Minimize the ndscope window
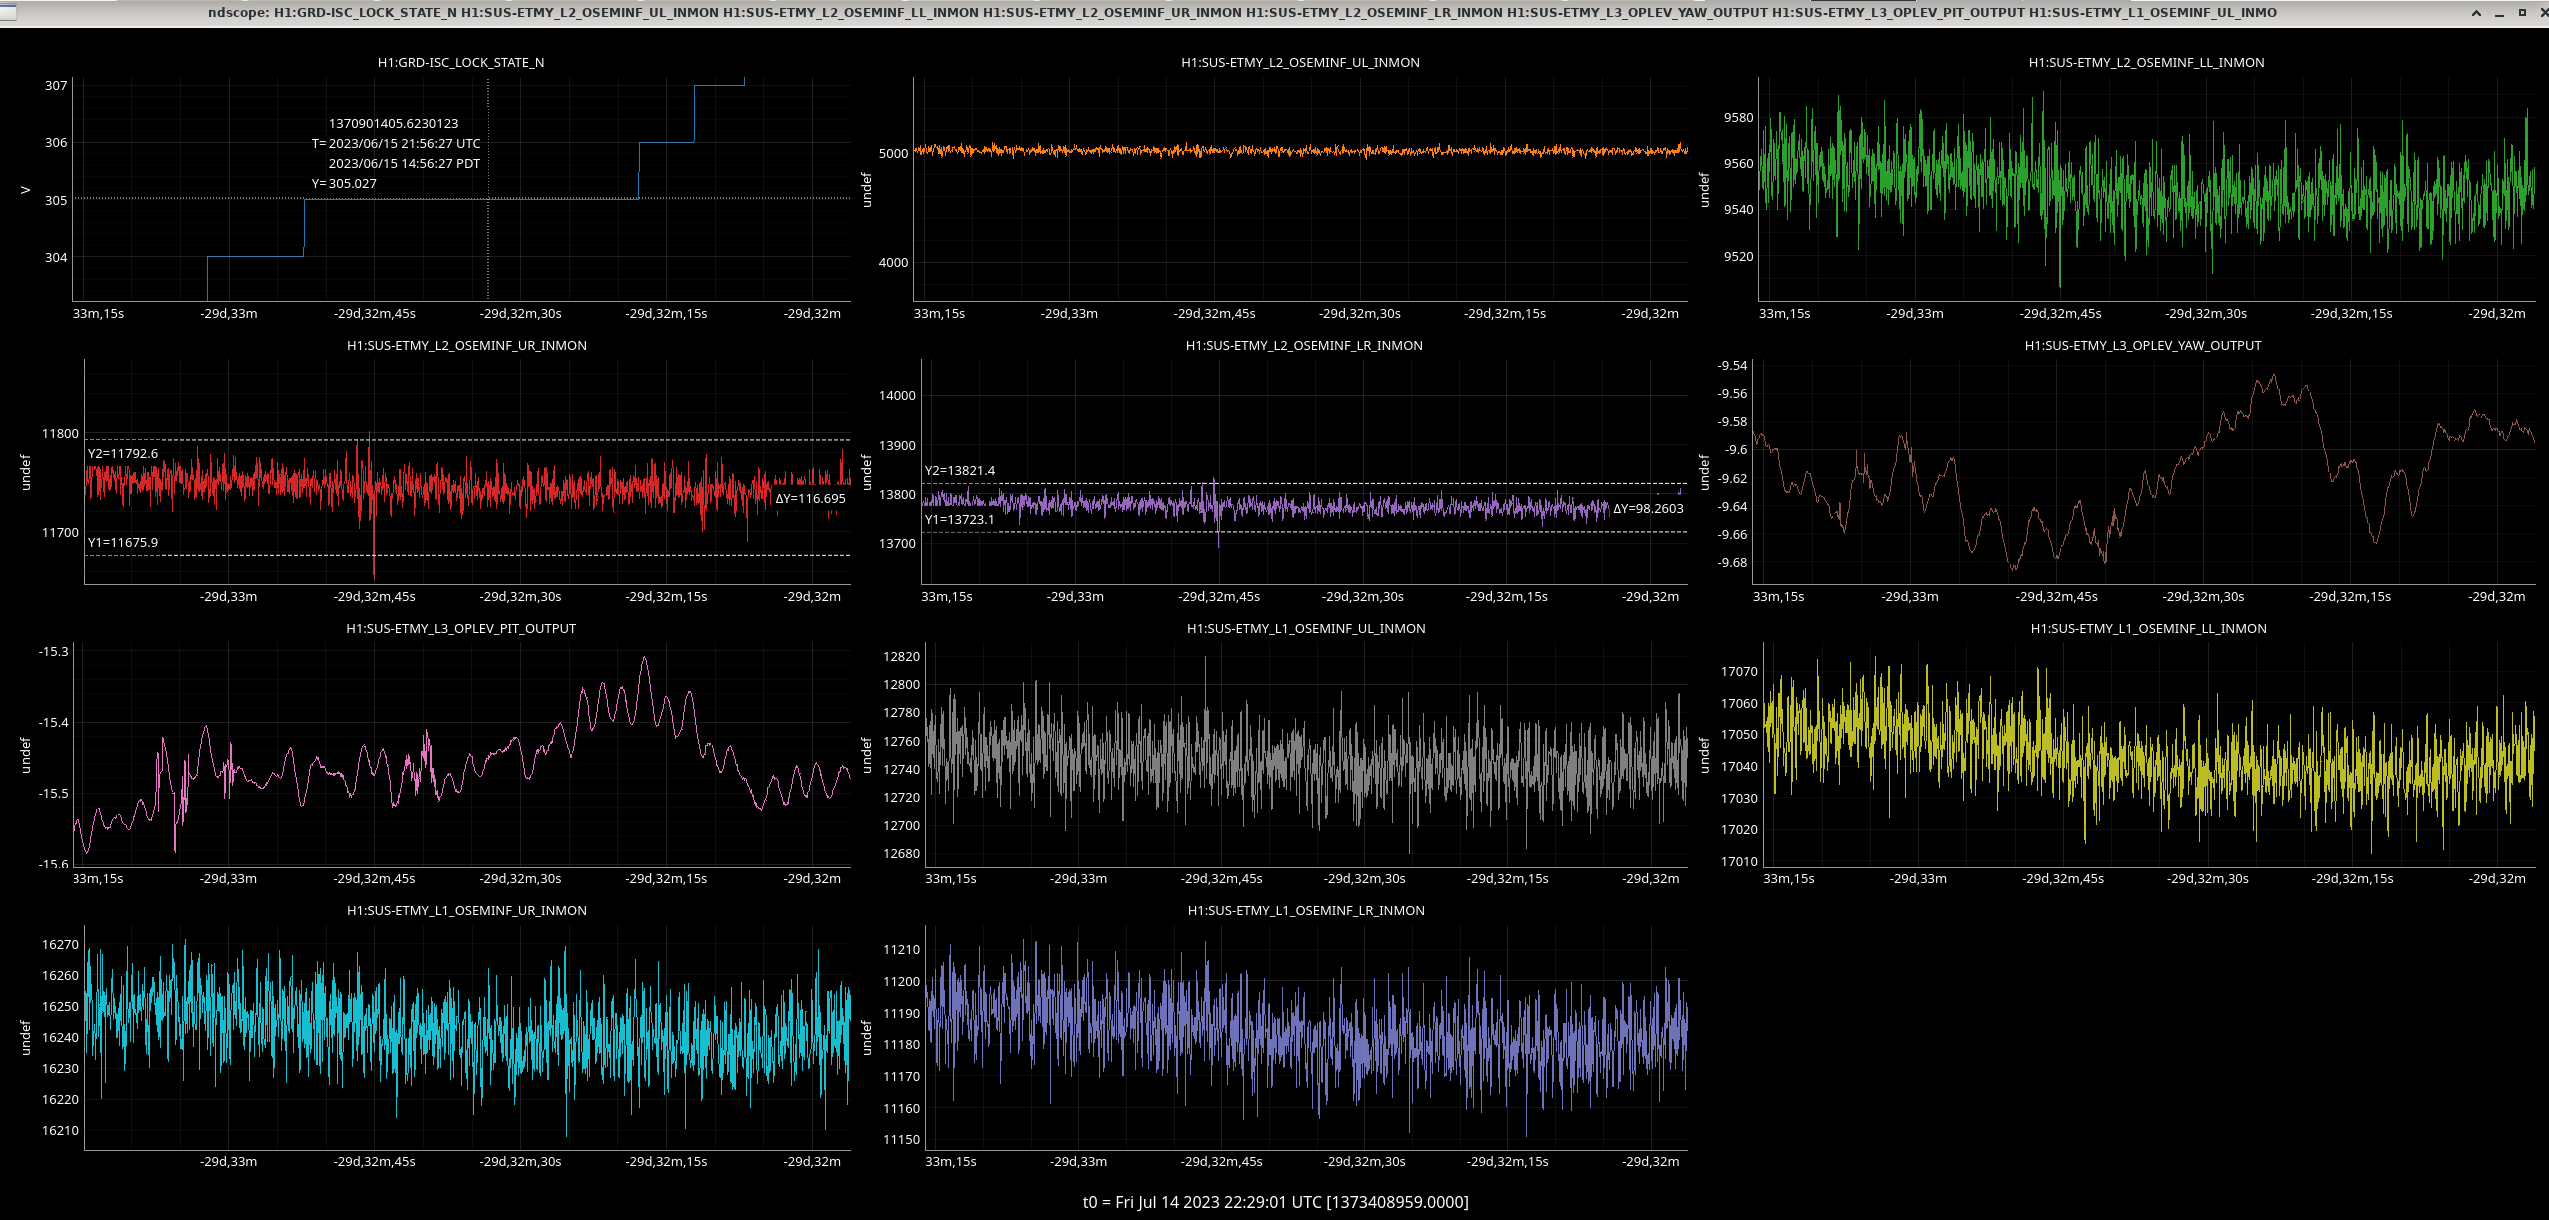 pos(2499,13)
